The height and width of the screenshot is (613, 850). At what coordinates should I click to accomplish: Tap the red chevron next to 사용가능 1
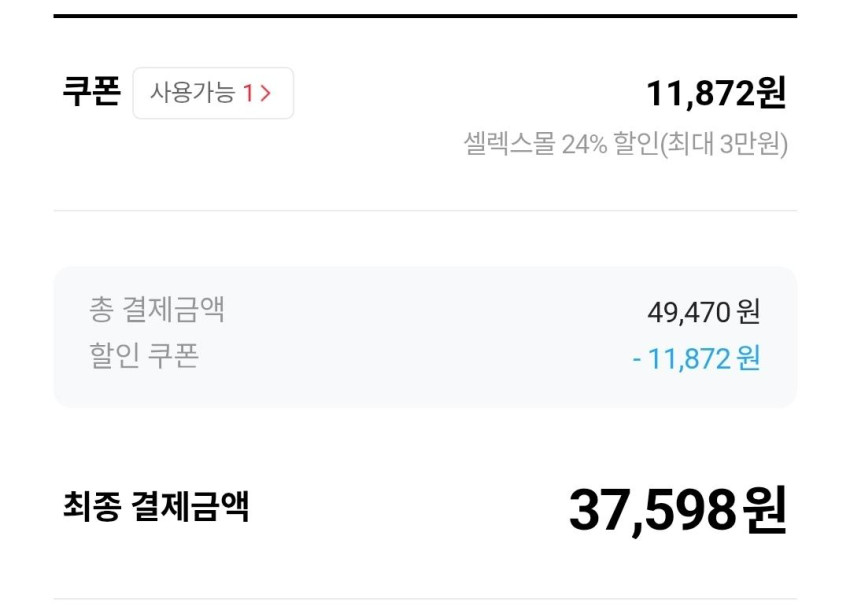[265, 94]
